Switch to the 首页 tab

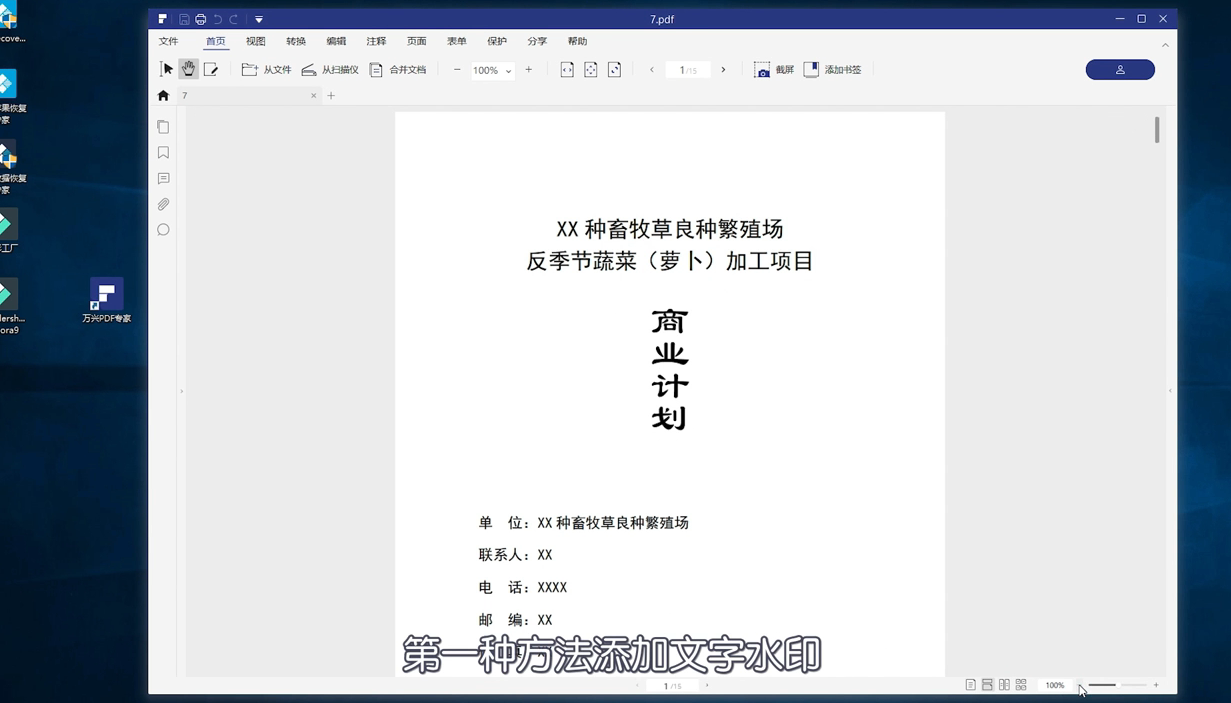coord(215,42)
